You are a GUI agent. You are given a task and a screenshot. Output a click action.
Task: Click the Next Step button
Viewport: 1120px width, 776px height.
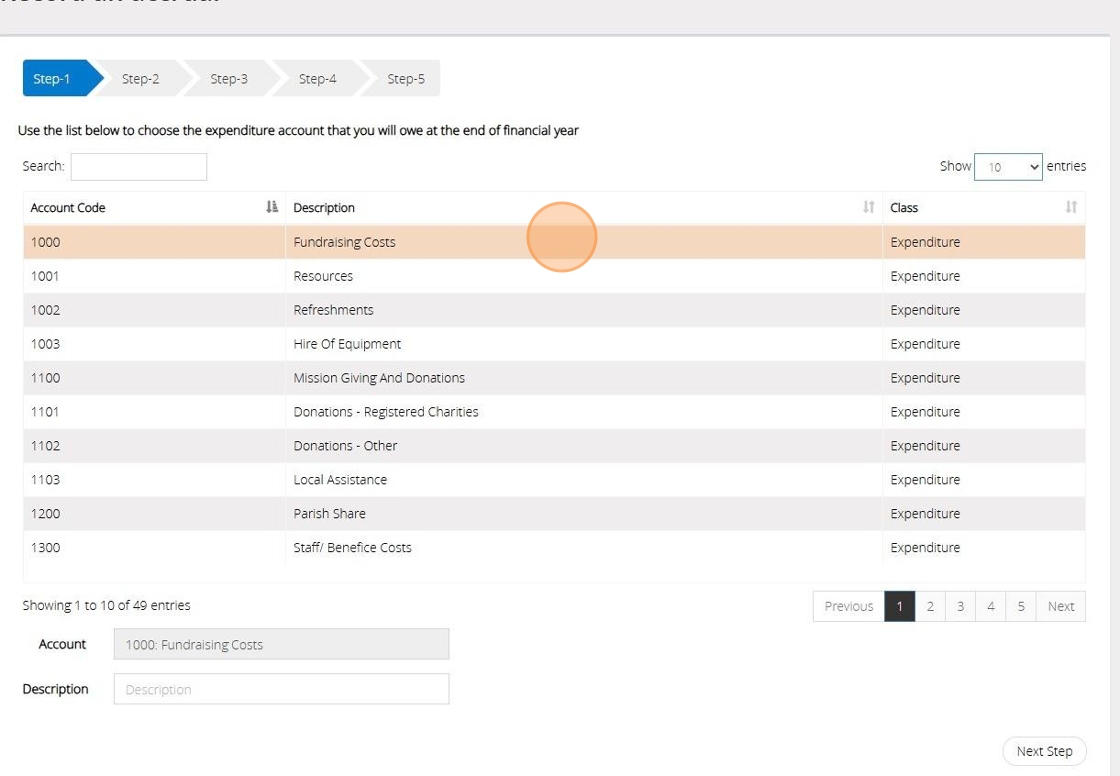[x=1044, y=752]
